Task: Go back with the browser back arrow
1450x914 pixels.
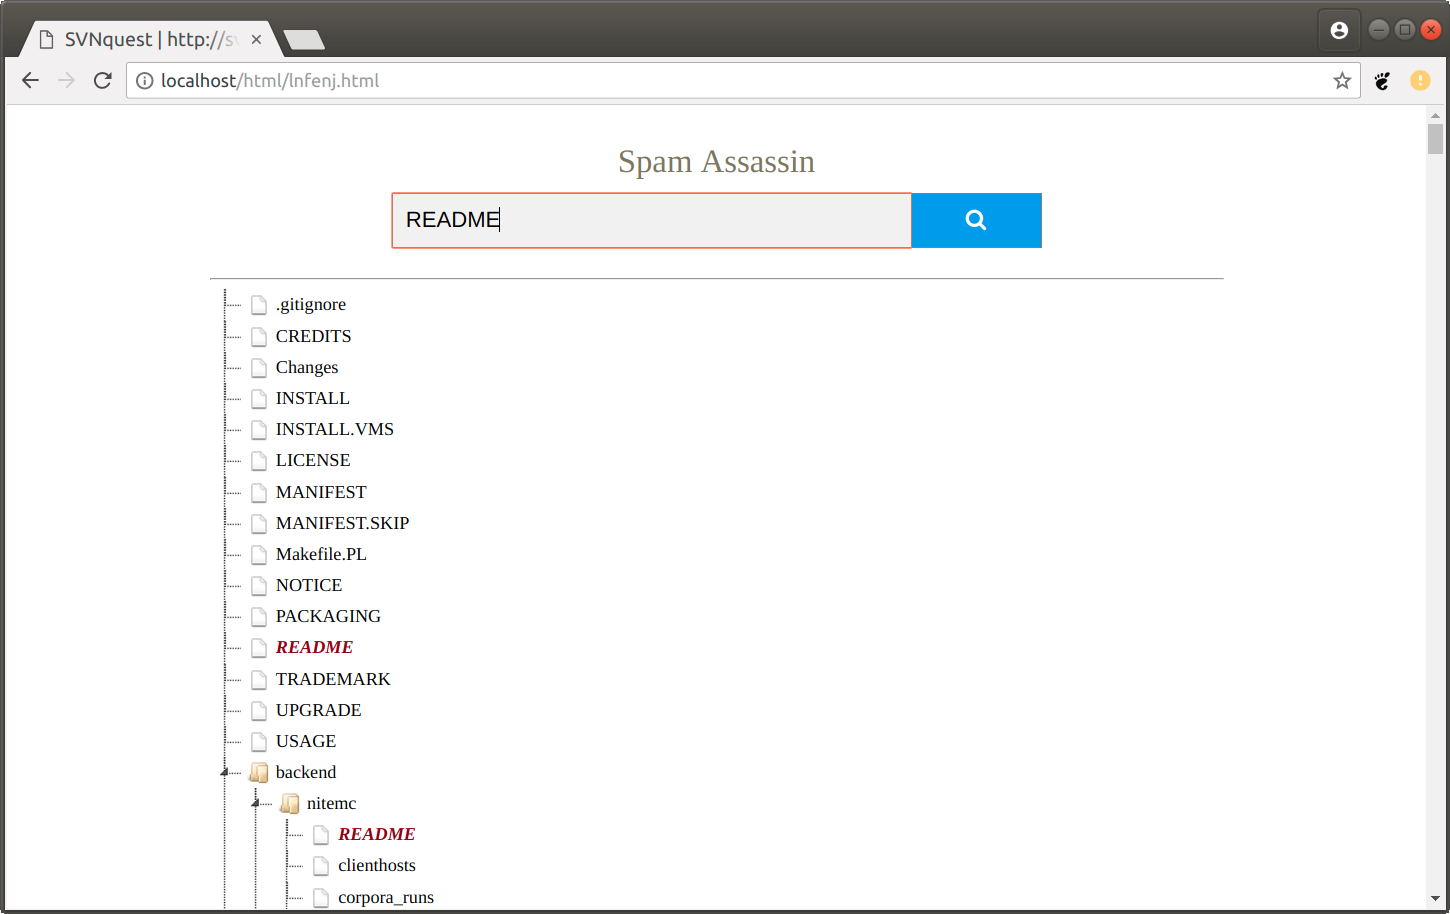Action: pyautogui.click(x=30, y=81)
